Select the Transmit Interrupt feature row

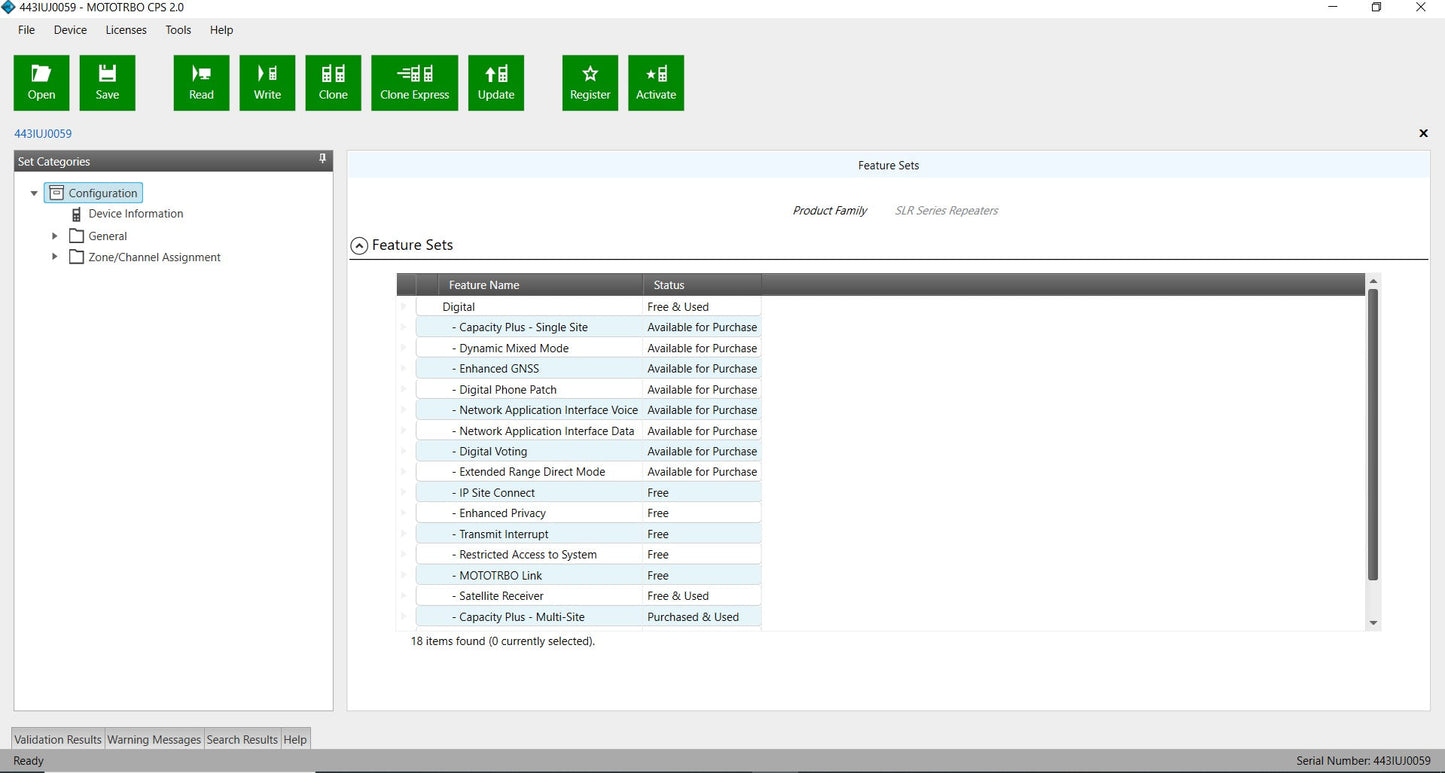(x=588, y=534)
